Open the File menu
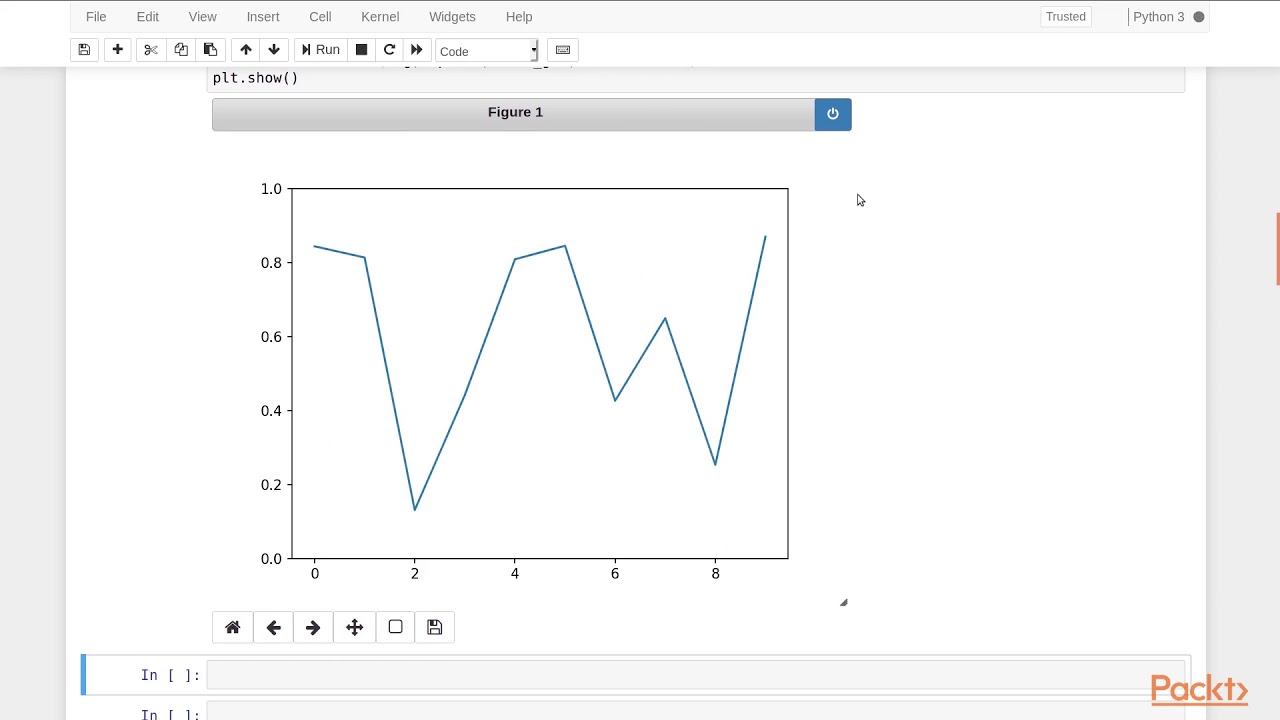Screen dimensions: 1280x720 [x=96, y=16]
